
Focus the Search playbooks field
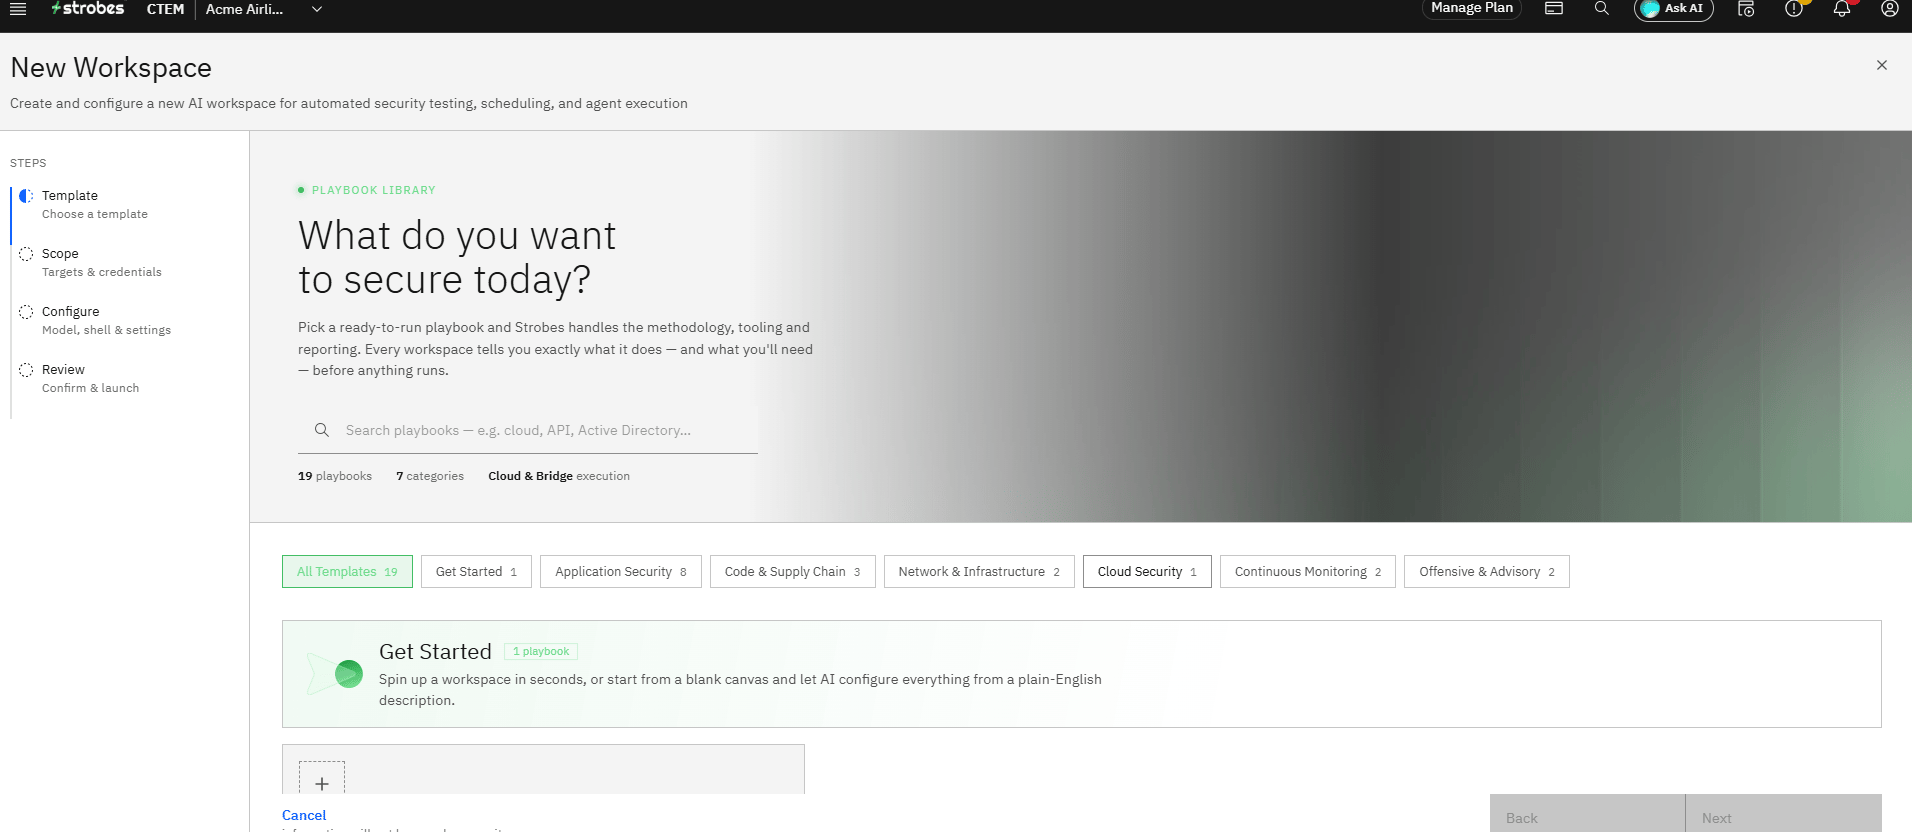click(528, 430)
